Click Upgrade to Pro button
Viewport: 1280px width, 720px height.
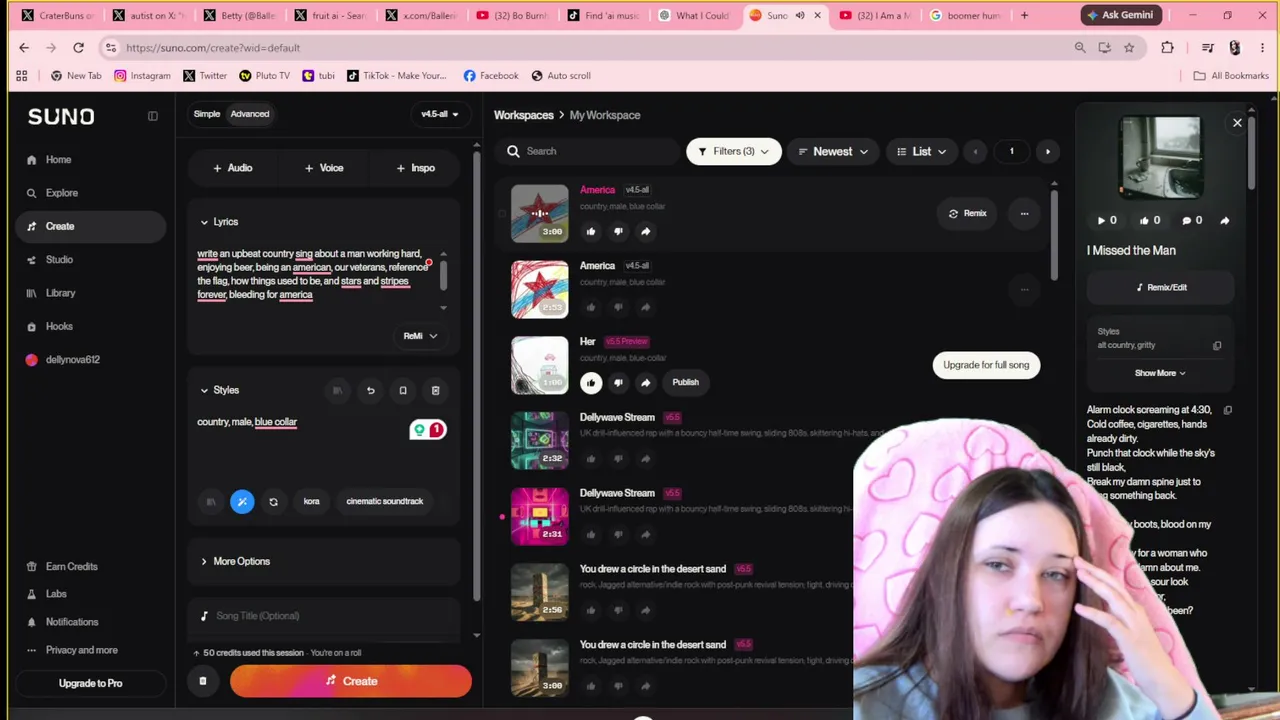pyautogui.click(x=90, y=684)
